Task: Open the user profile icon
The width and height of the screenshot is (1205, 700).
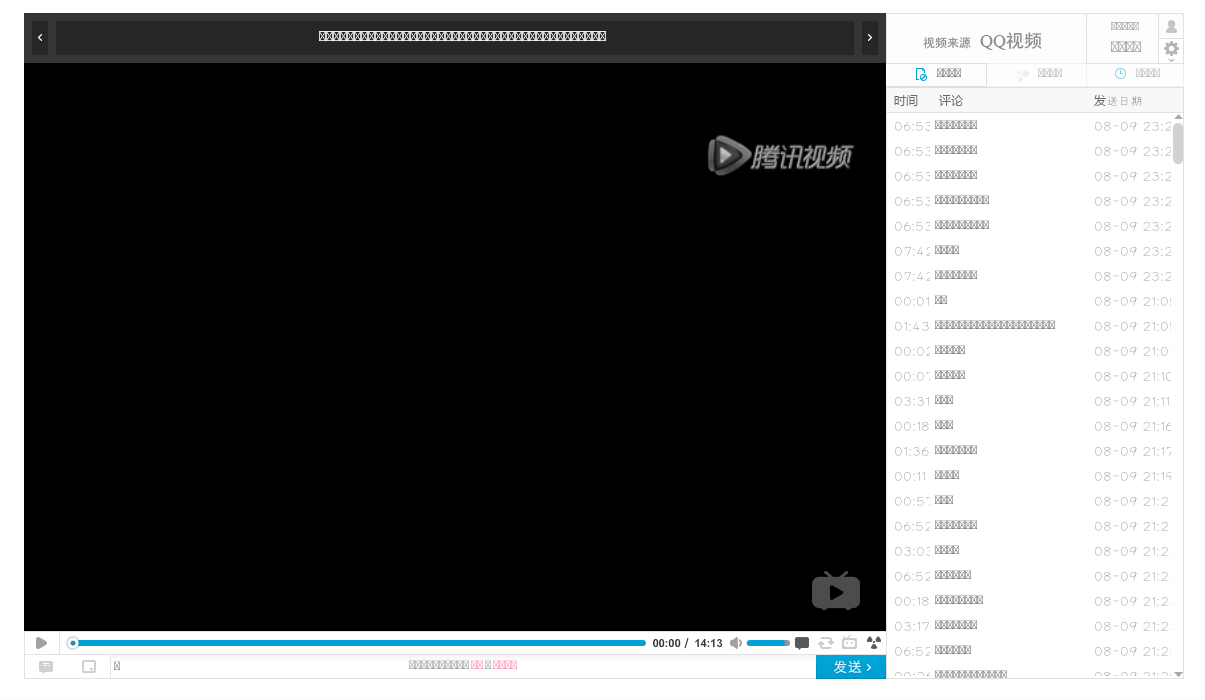Action: coord(1171,26)
